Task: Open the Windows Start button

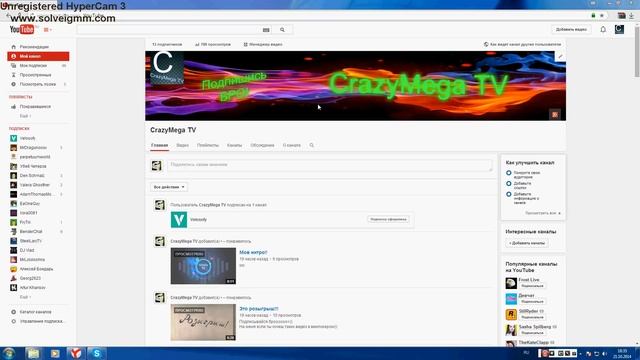Action: 9,353
